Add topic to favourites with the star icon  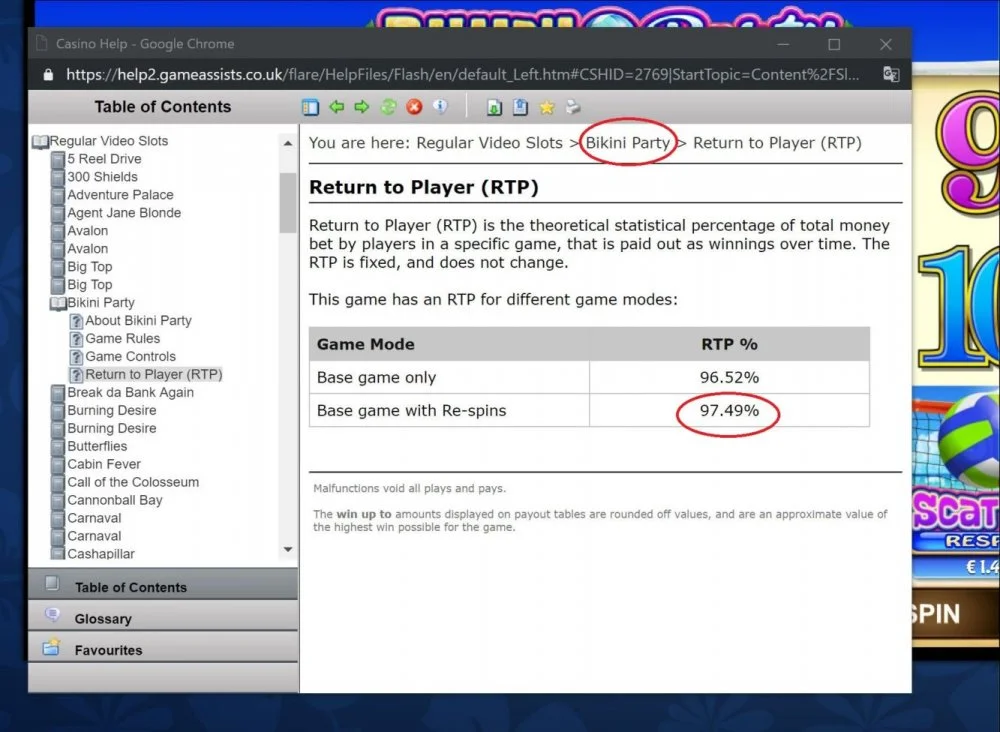coord(547,107)
